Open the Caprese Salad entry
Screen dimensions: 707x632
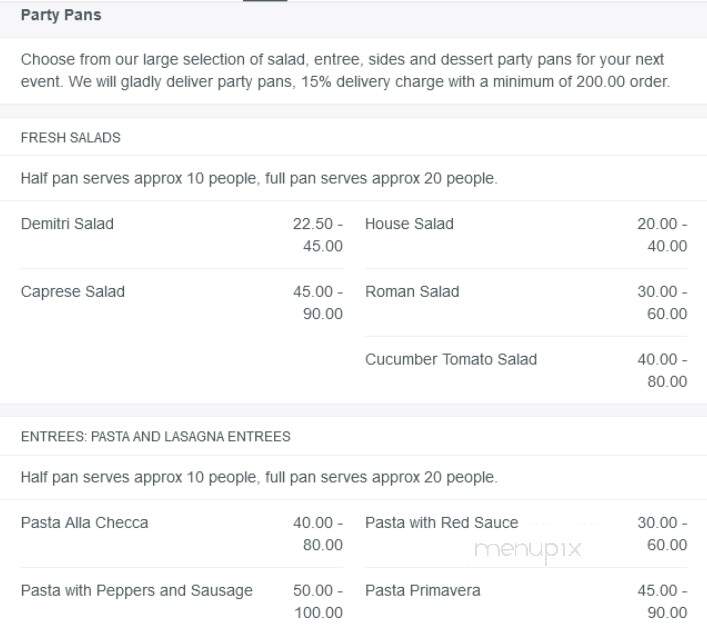[73, 291]
